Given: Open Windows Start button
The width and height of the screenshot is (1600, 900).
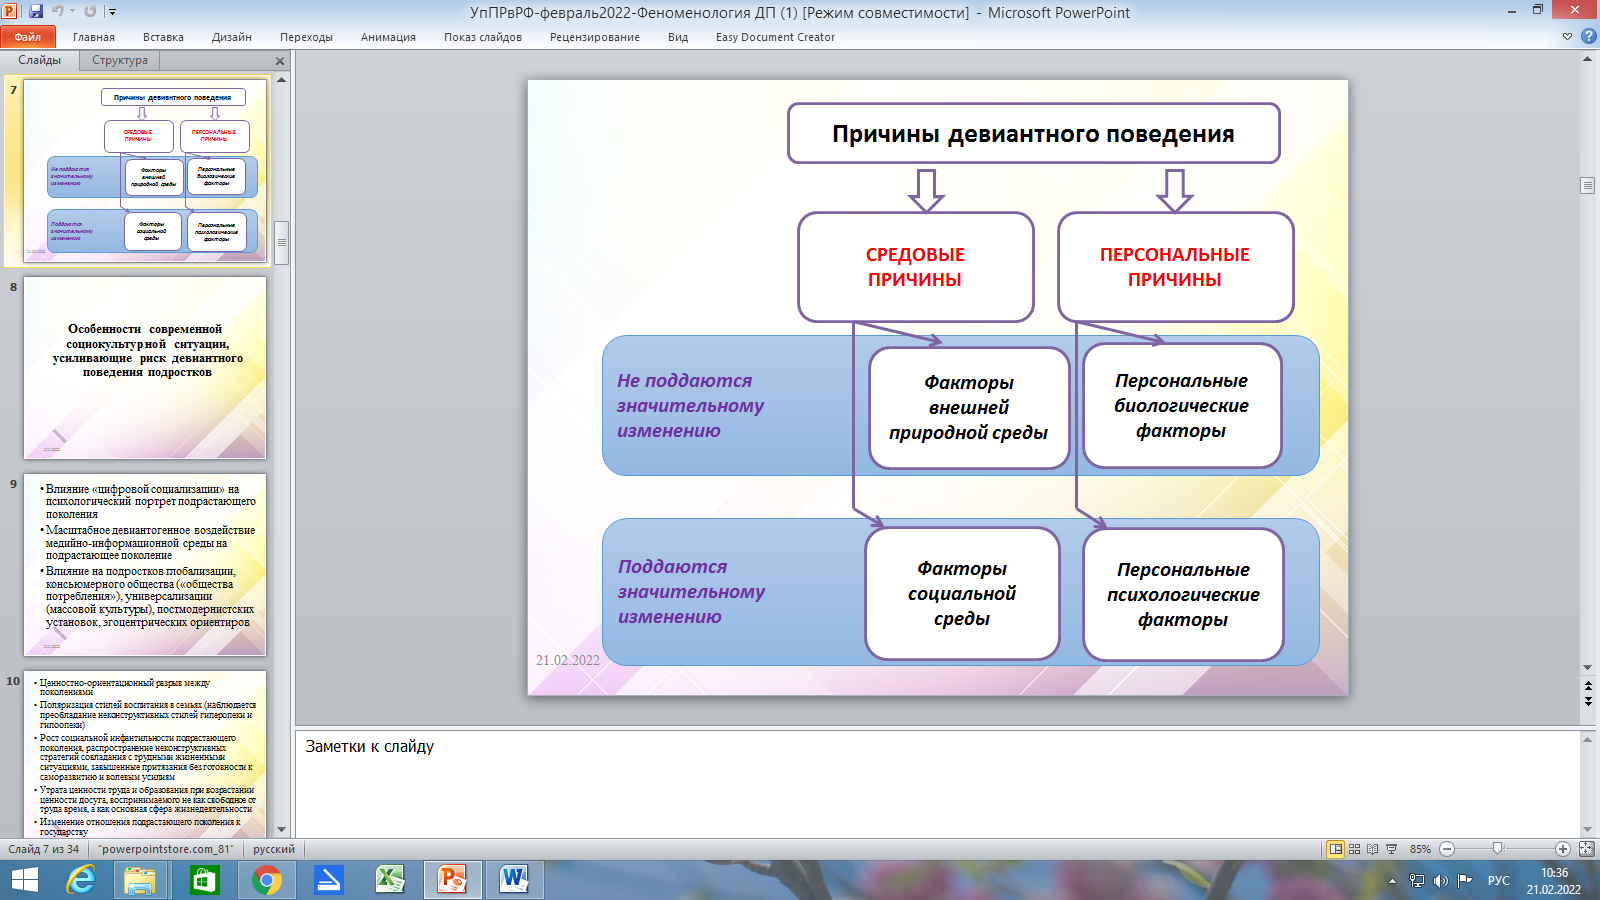Looking at the screenshot, I should coord(24,880).
